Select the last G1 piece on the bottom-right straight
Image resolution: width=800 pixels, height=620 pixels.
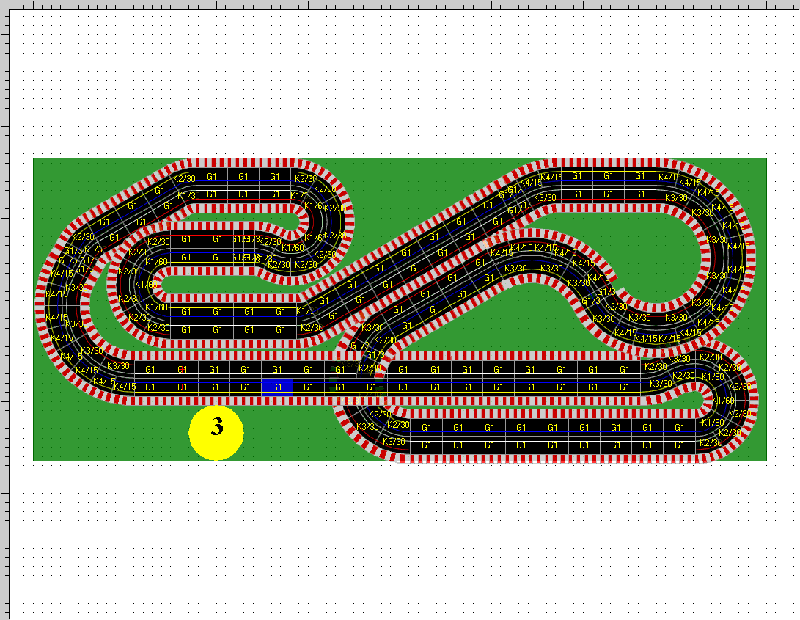click(x=679, y=428)
